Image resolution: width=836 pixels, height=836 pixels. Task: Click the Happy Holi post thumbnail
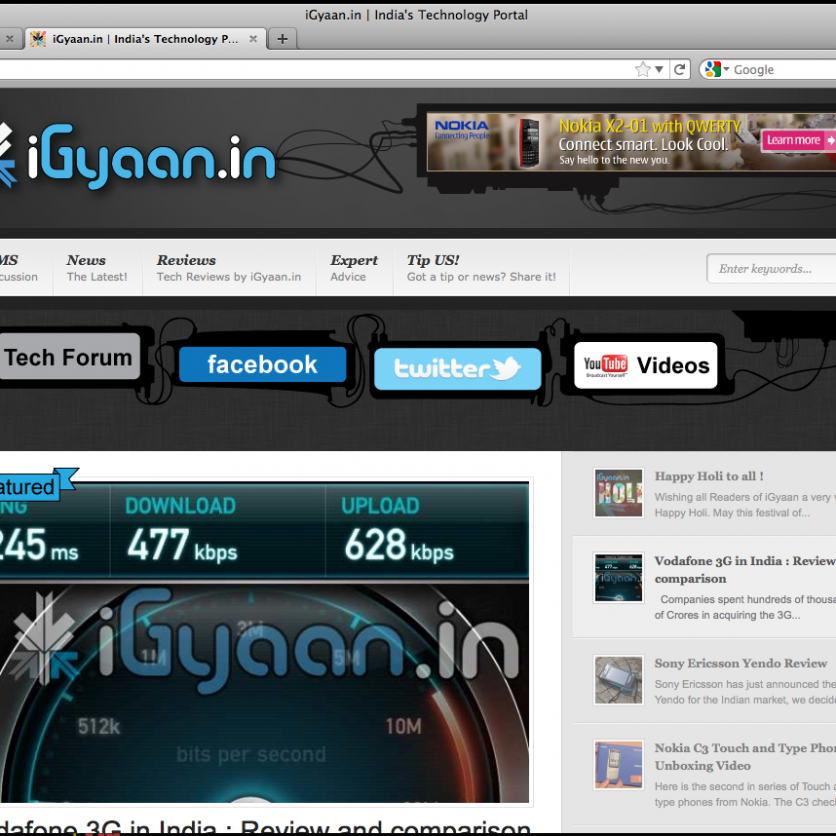[618, 493]
